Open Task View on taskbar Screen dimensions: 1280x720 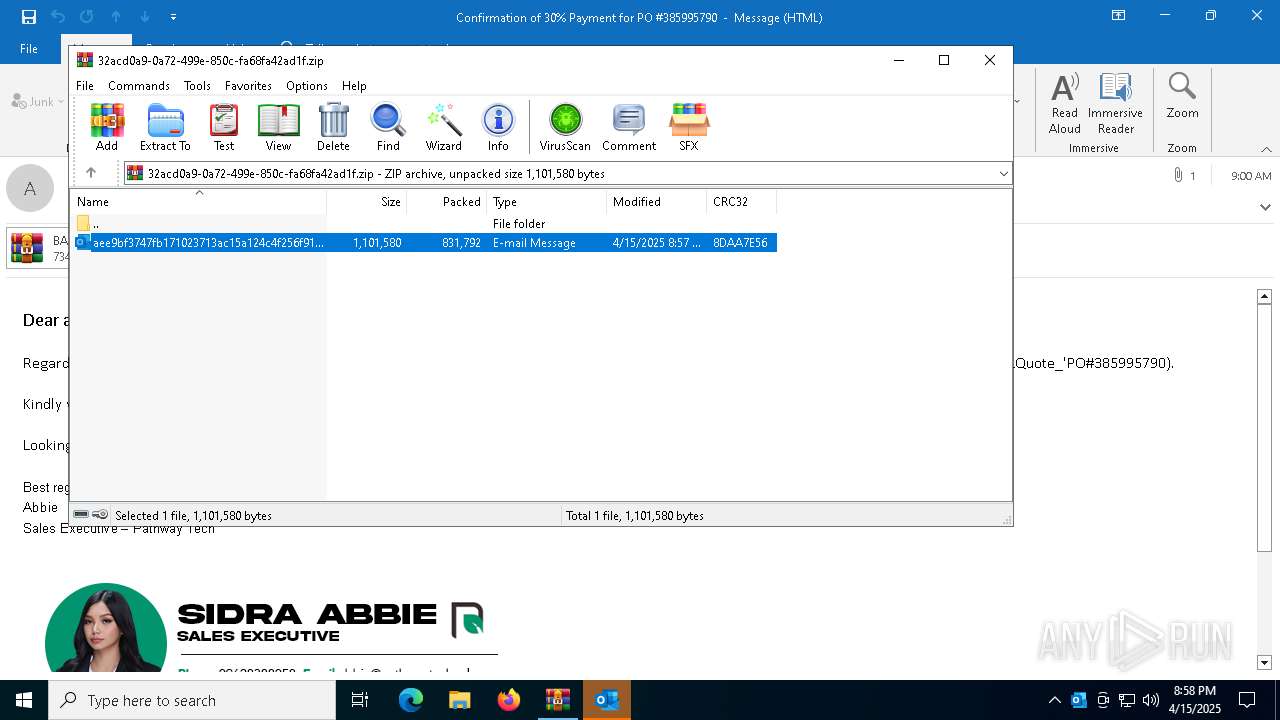360,700
